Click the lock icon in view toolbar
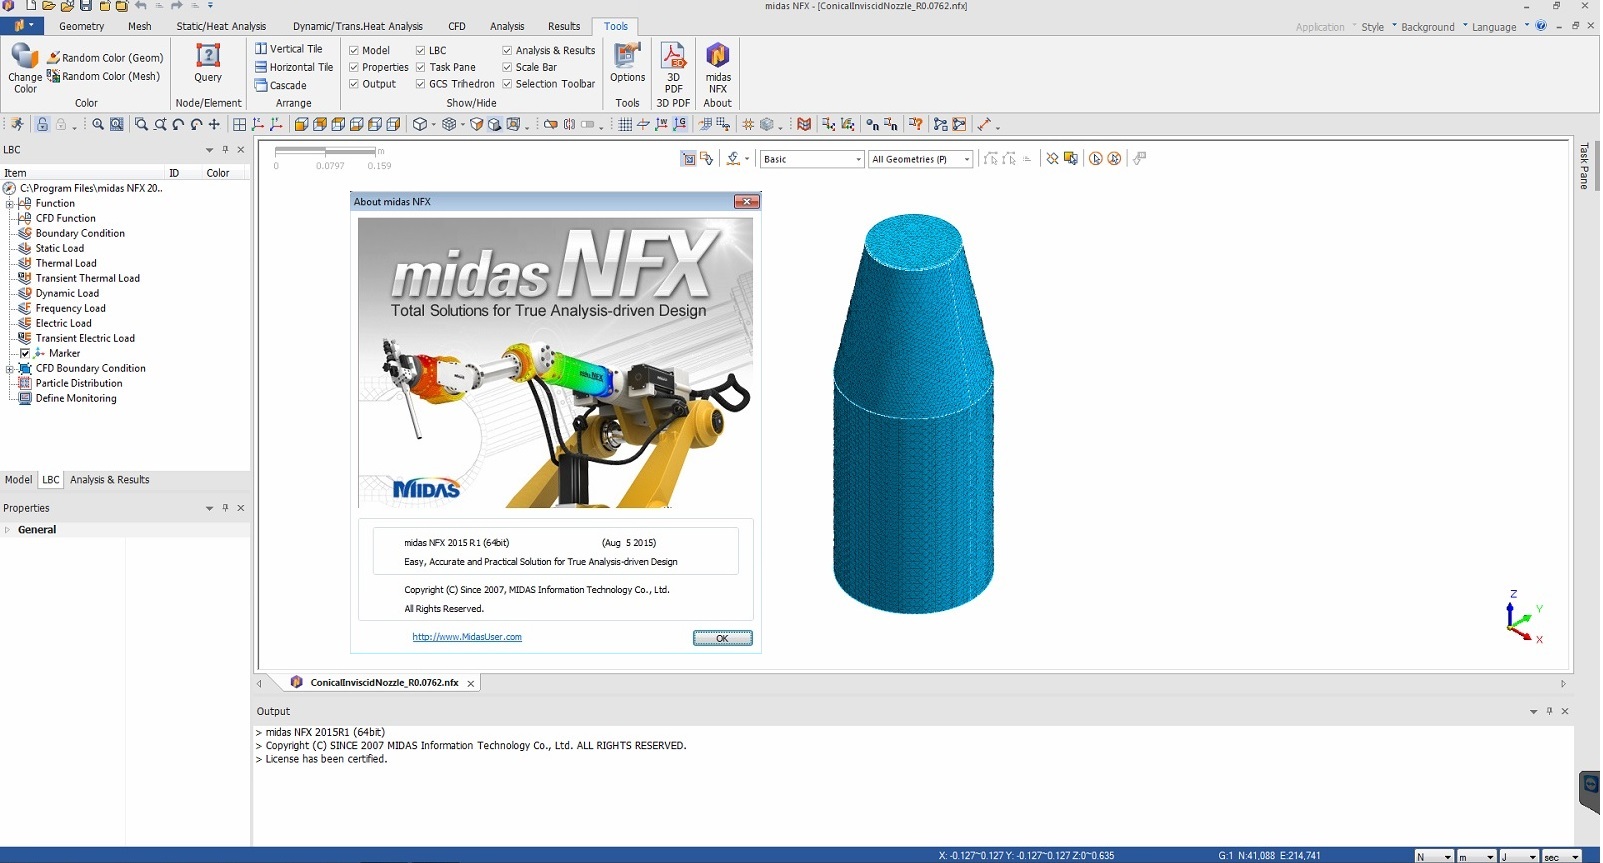 click(42, 125)
